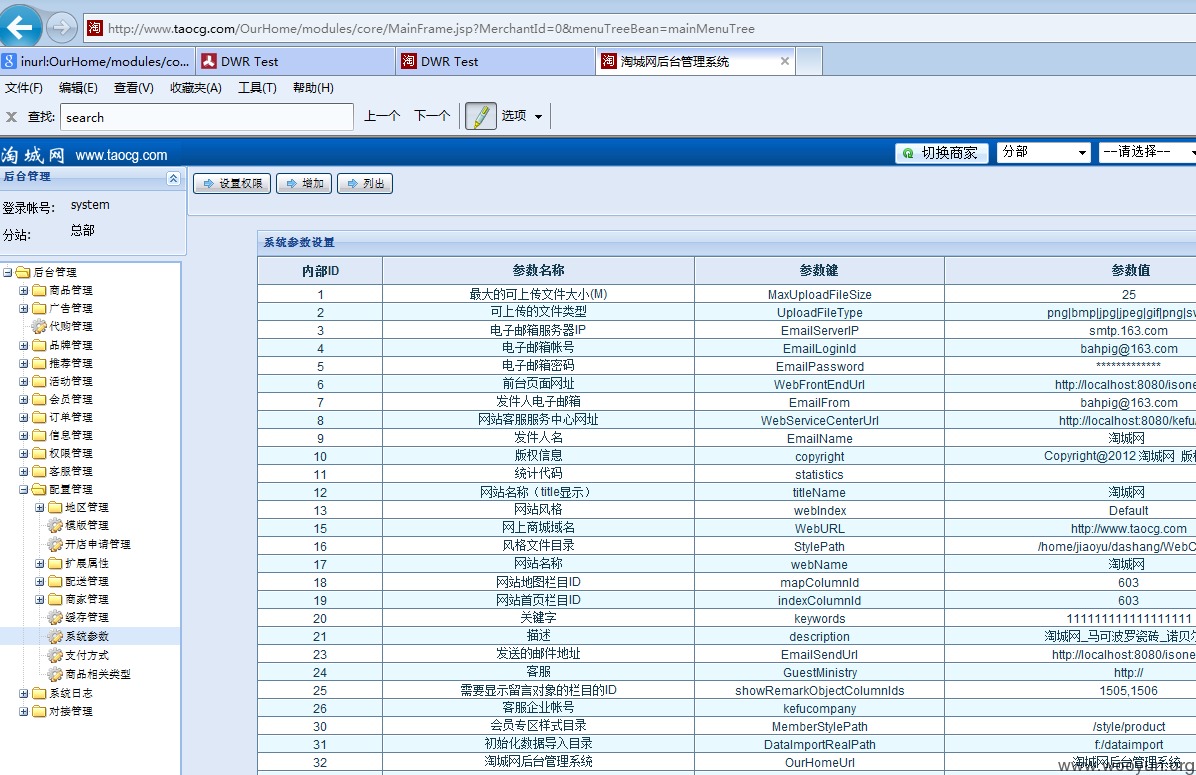Image resolution: width=1196 pixels, height=775 pixels.
Task: Click the 切换商家 button
Action: [941, 153]
